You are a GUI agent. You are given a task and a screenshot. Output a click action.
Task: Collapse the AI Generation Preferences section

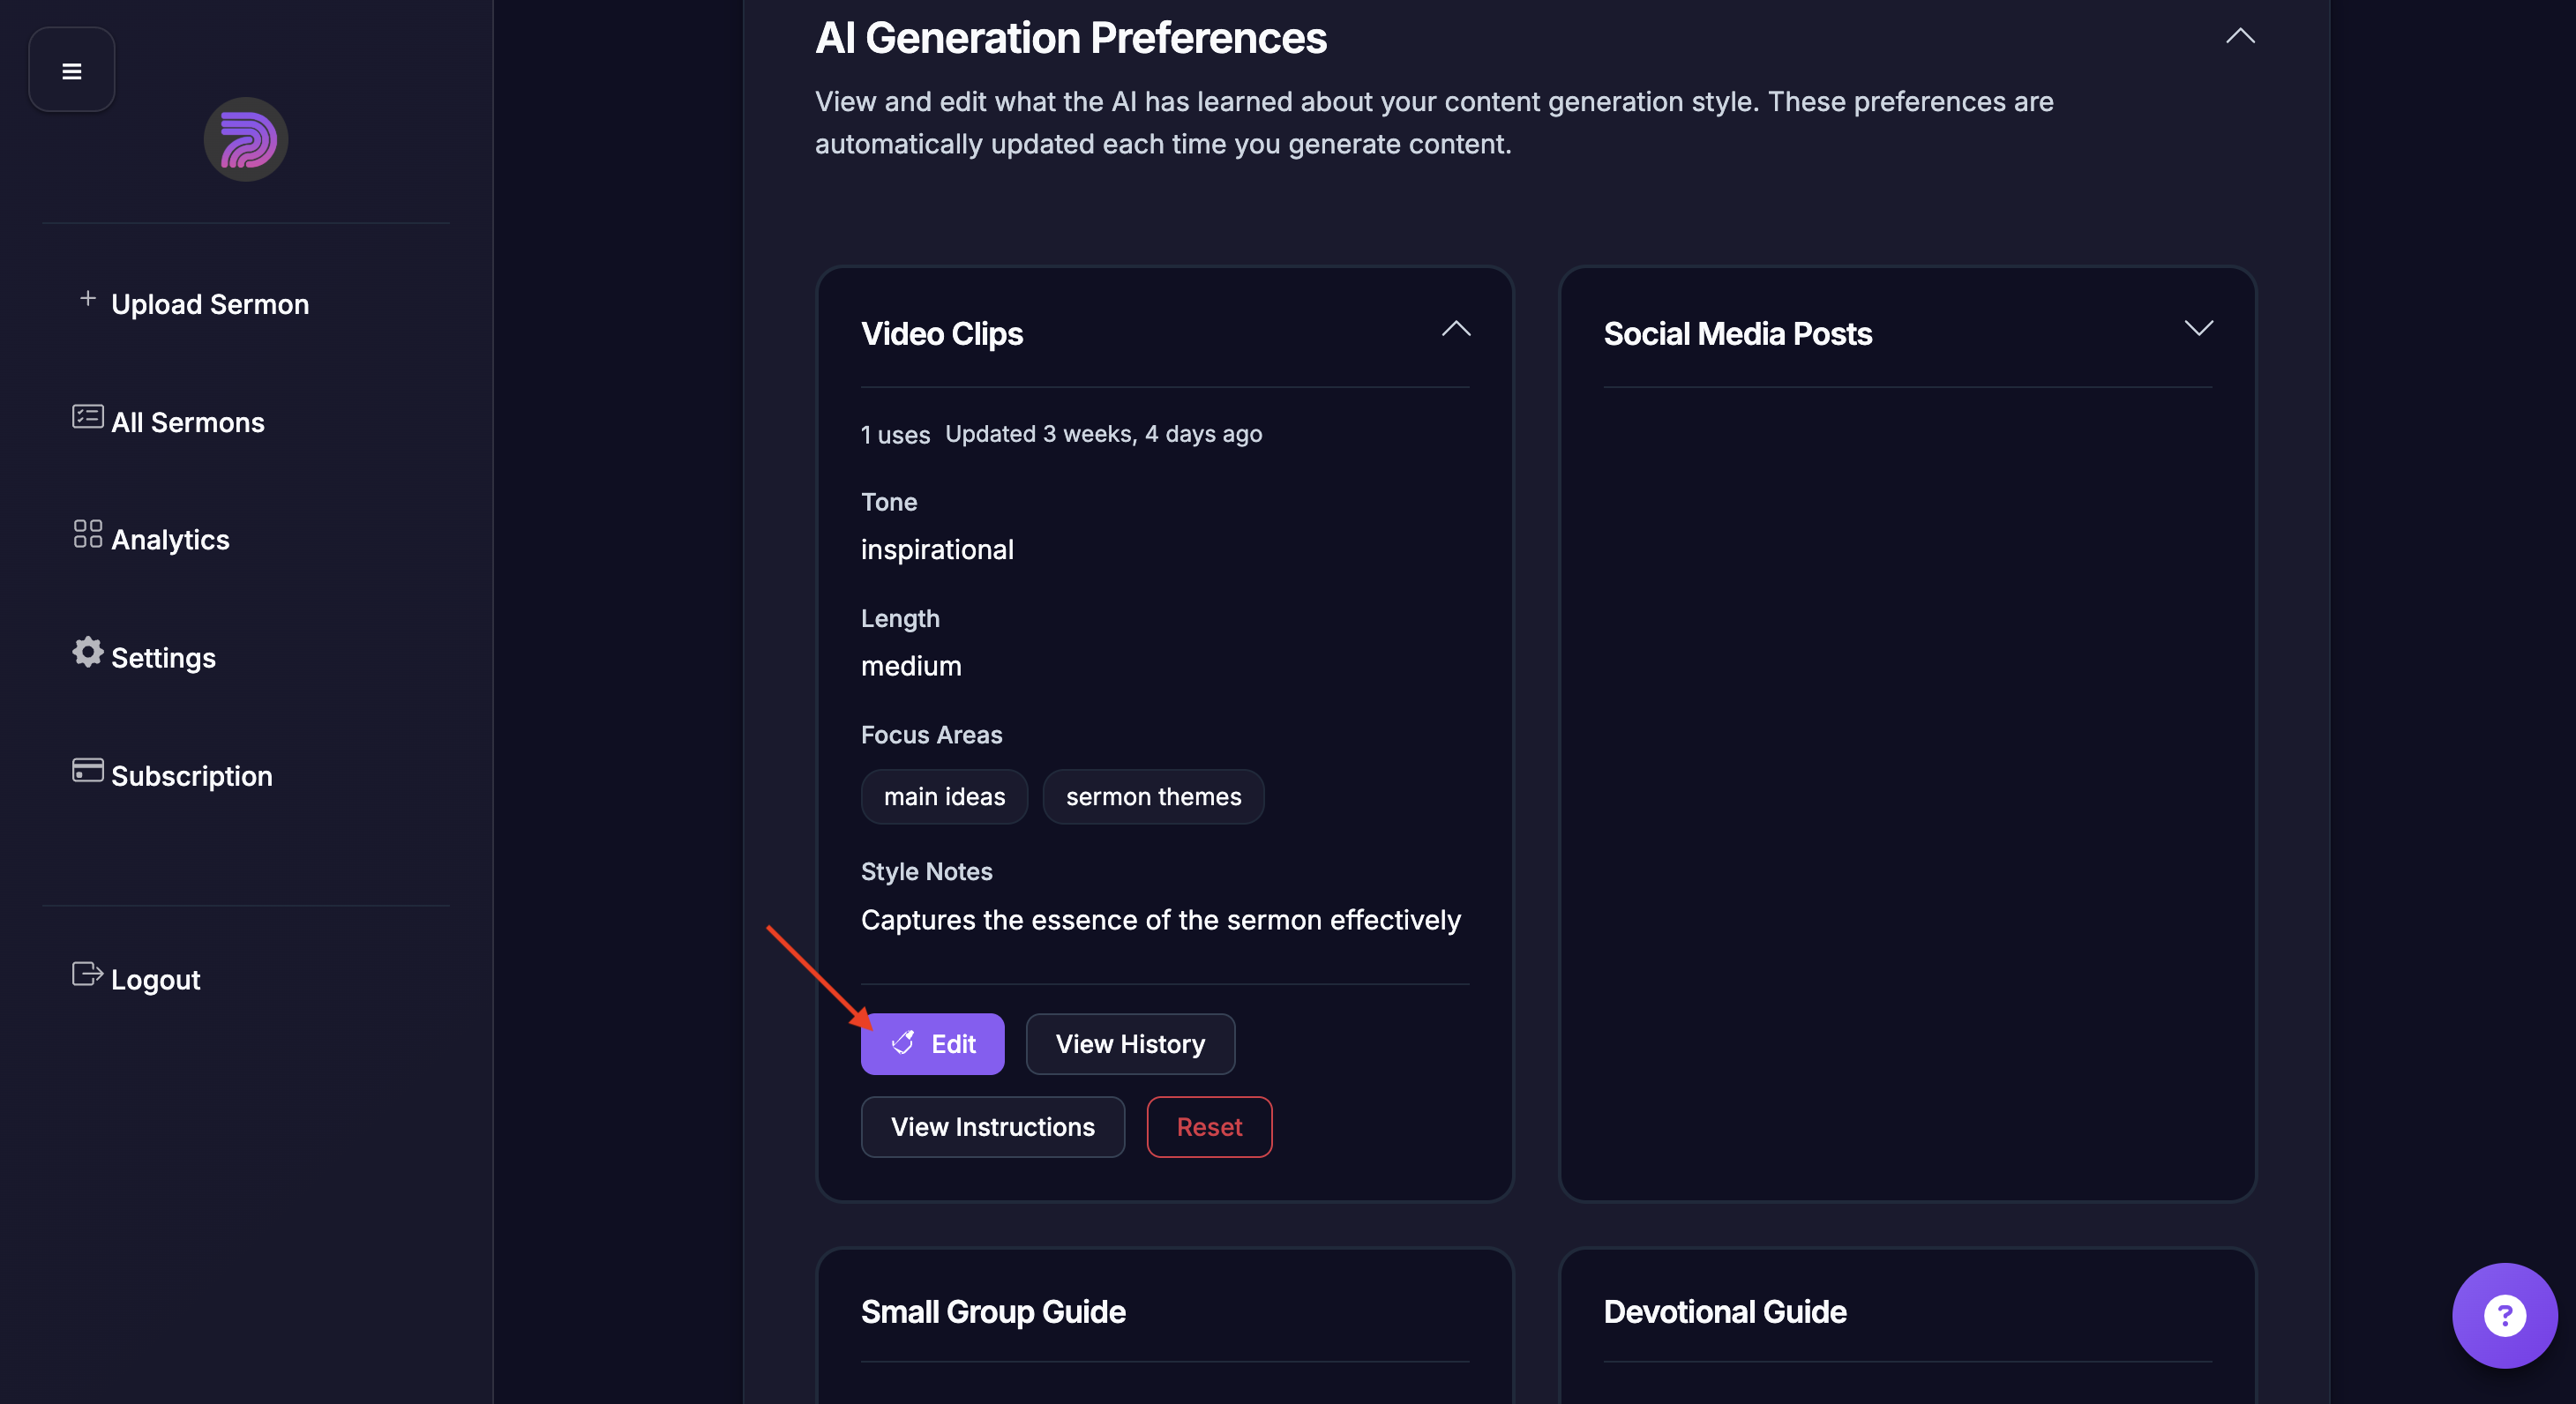pyautogui.click(x=2240, y=37)
